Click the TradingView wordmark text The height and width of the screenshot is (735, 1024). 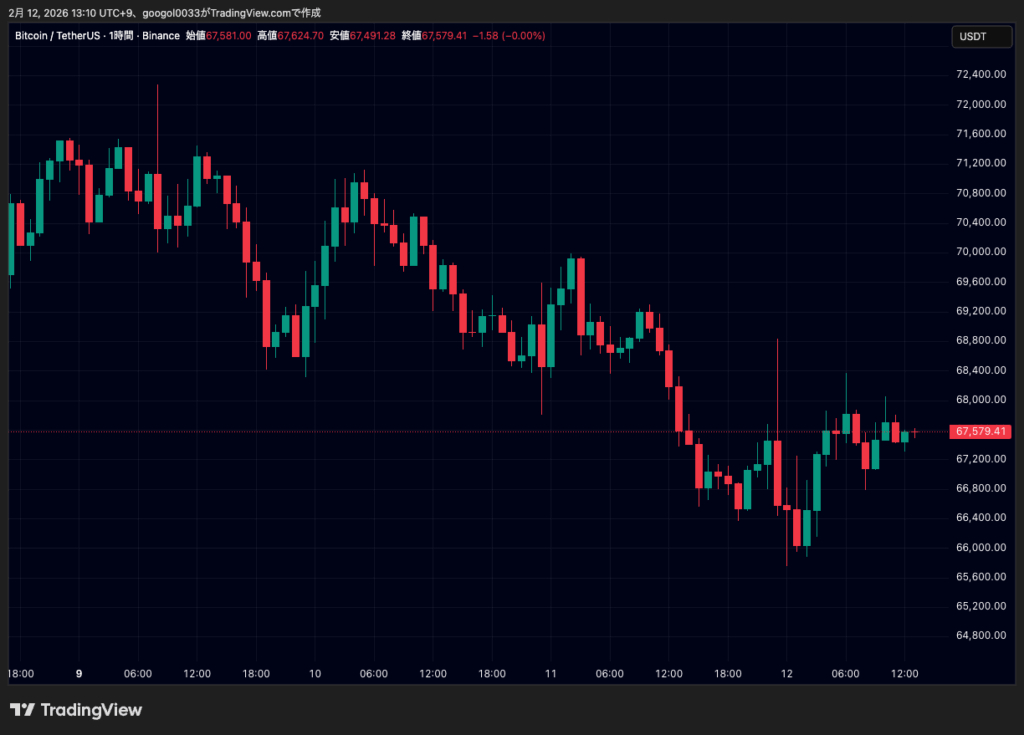click(90, 710)
